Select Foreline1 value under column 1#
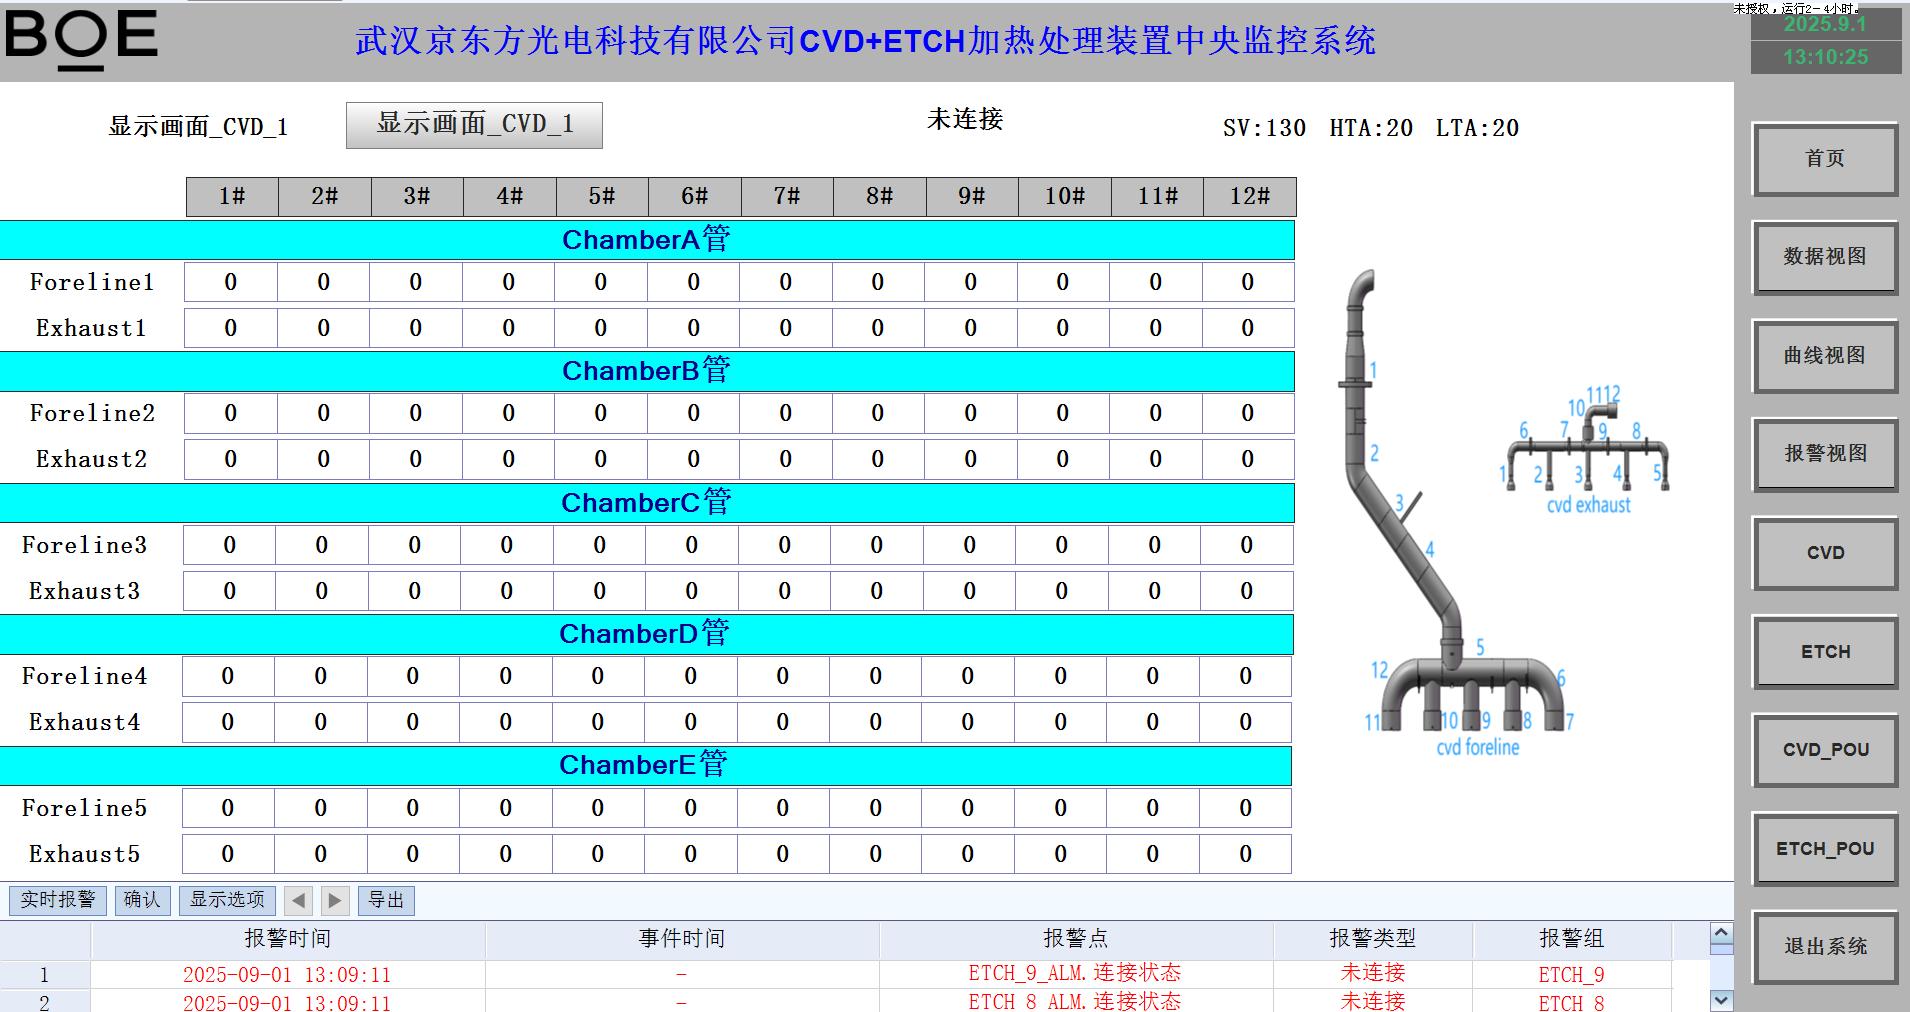Image resolution: width=1910 pixels, height=1012 pixels. point(231,282)
